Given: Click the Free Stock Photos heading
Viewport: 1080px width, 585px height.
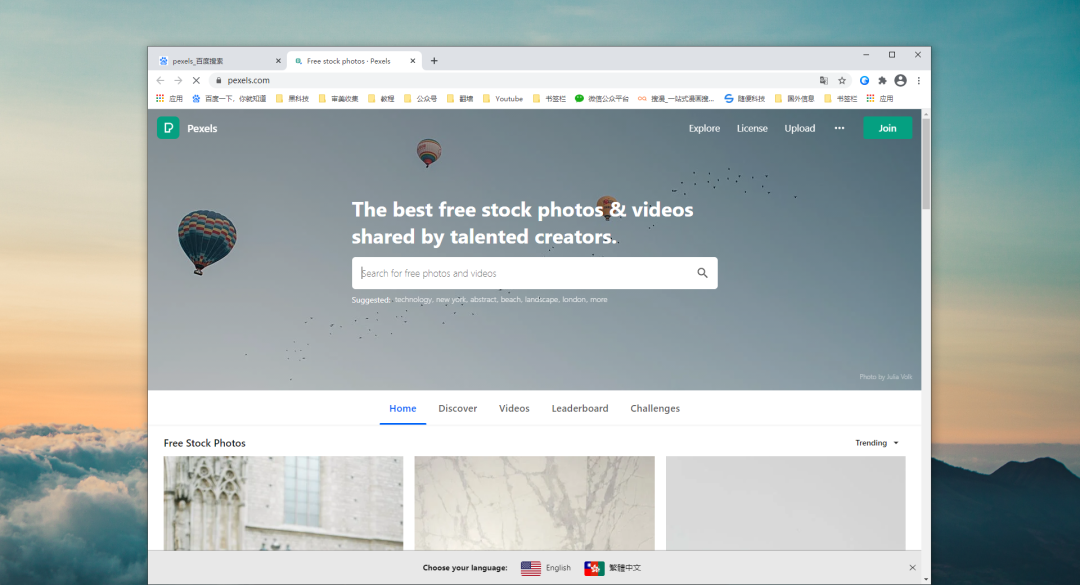Looking at the screenshot, I should click(205, 443).
